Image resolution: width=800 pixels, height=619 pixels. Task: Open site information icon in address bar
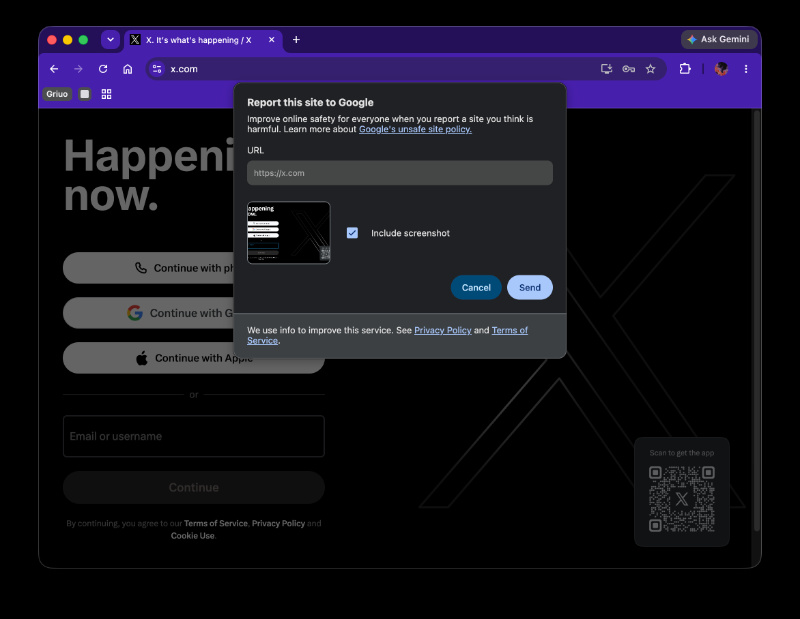point(157,69)
